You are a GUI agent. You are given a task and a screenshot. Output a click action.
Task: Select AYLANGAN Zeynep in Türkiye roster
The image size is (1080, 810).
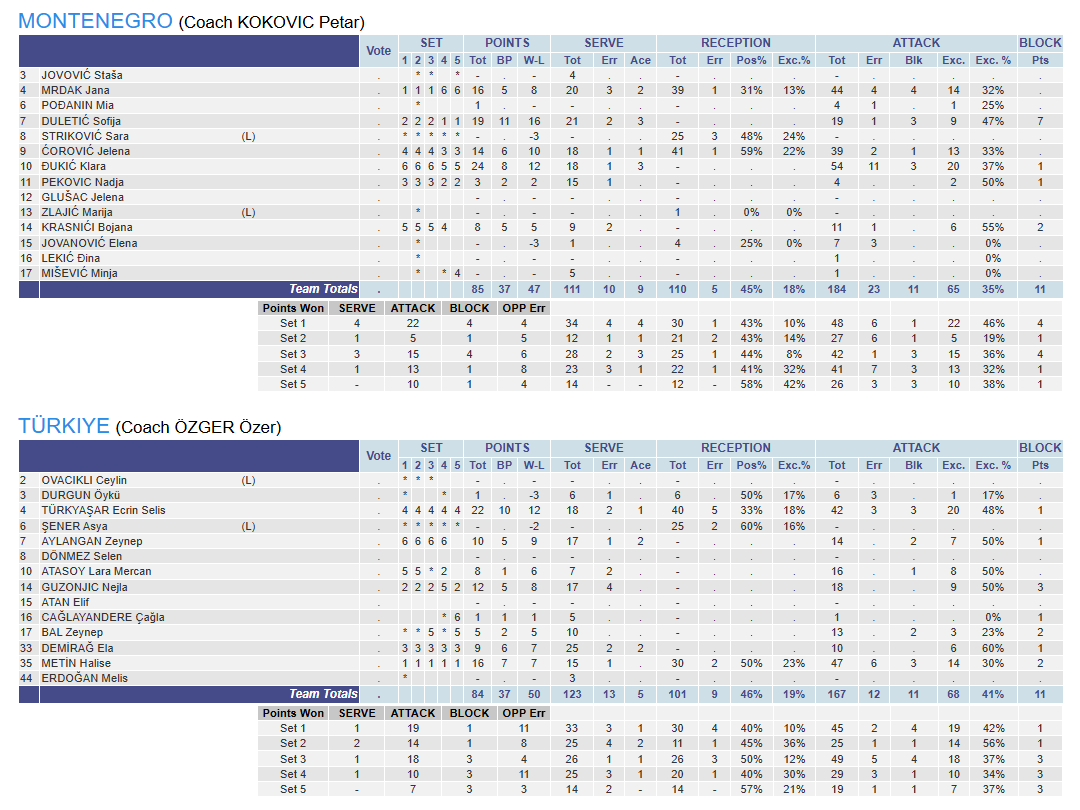pos(91,541)
